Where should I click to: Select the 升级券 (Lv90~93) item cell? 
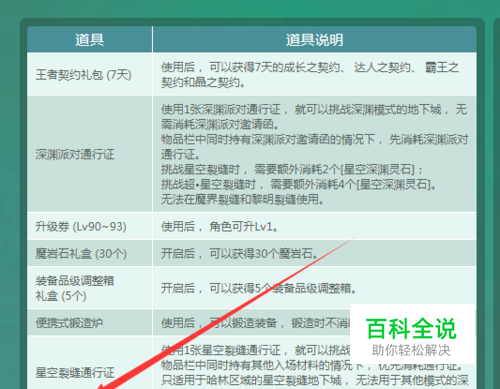[x=90, y=226]
